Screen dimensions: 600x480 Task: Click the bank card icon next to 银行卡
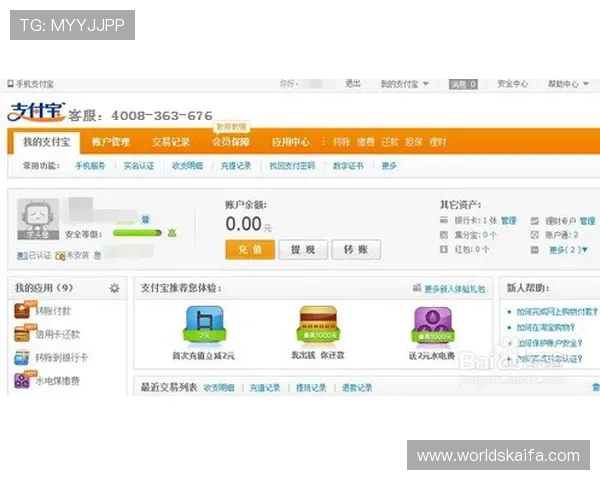pos(444,220)
